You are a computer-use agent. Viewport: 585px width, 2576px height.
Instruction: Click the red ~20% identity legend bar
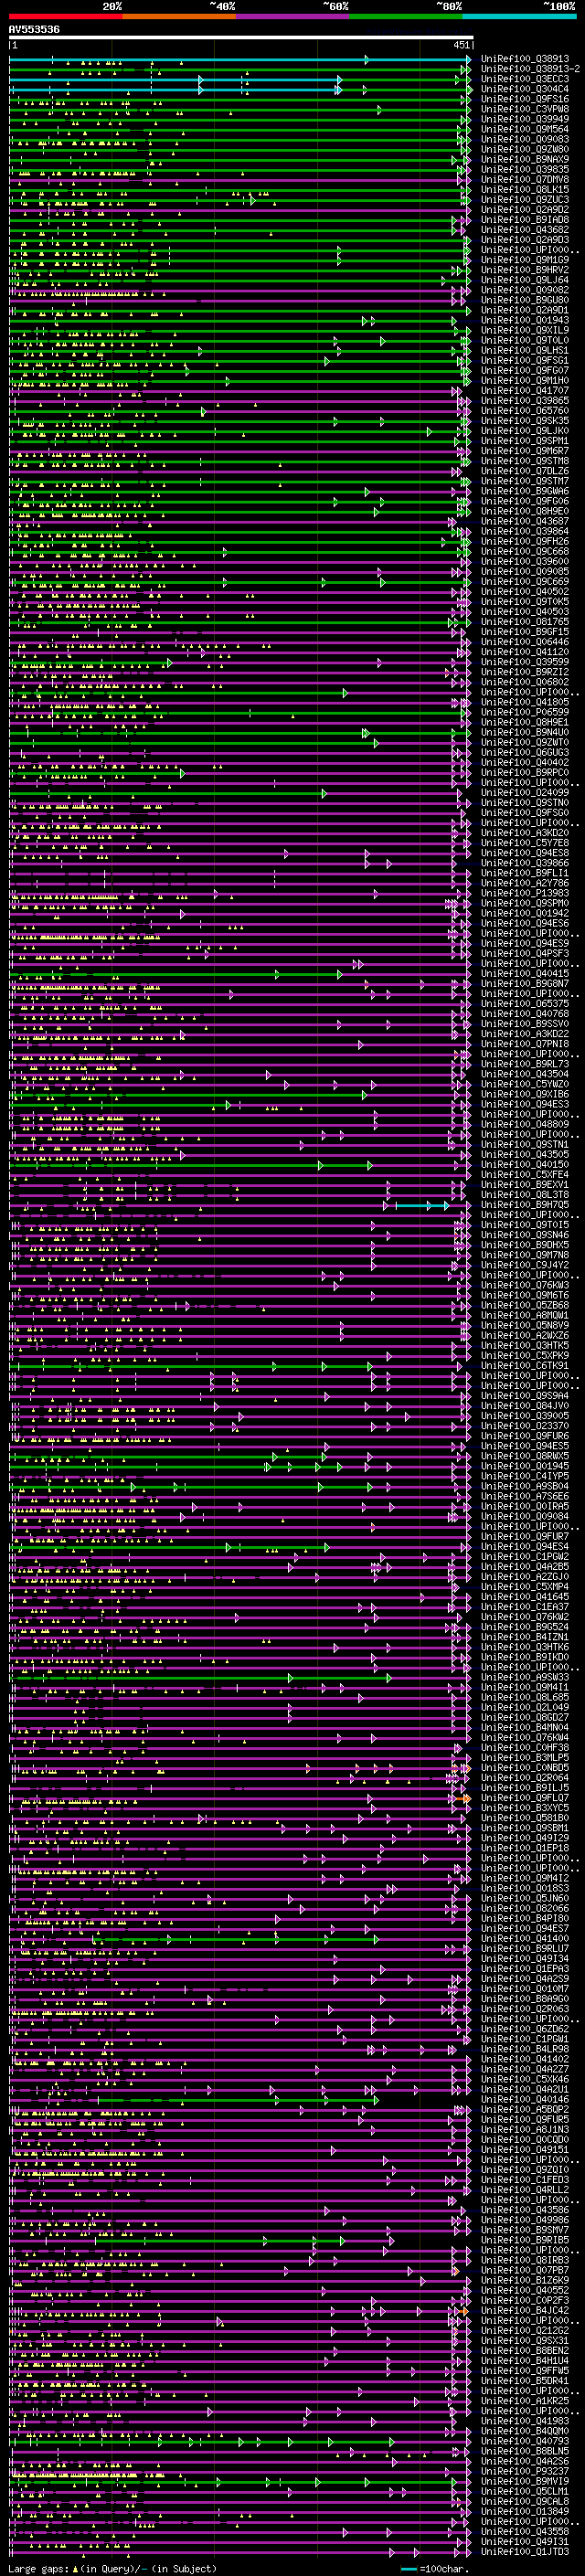(65, 16)
